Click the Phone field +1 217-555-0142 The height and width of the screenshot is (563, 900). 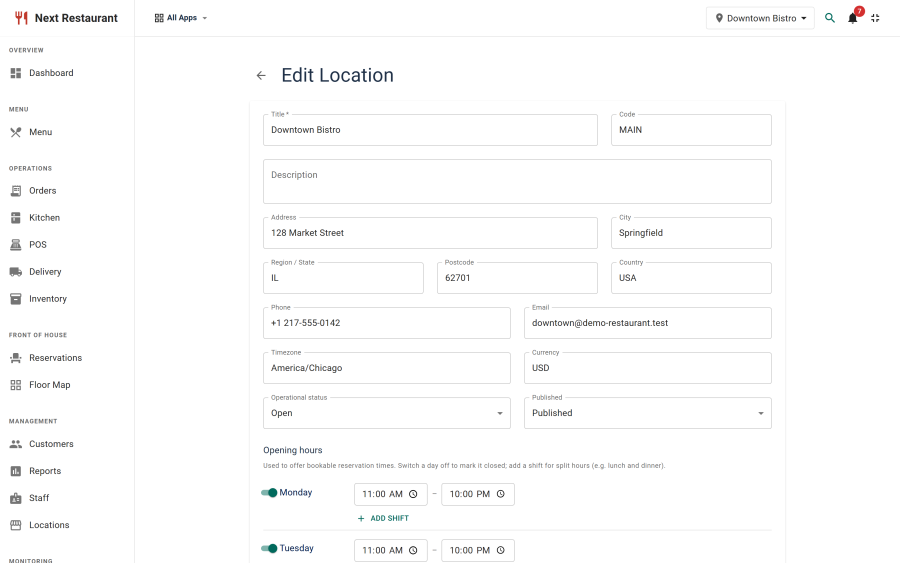[387, 323]
